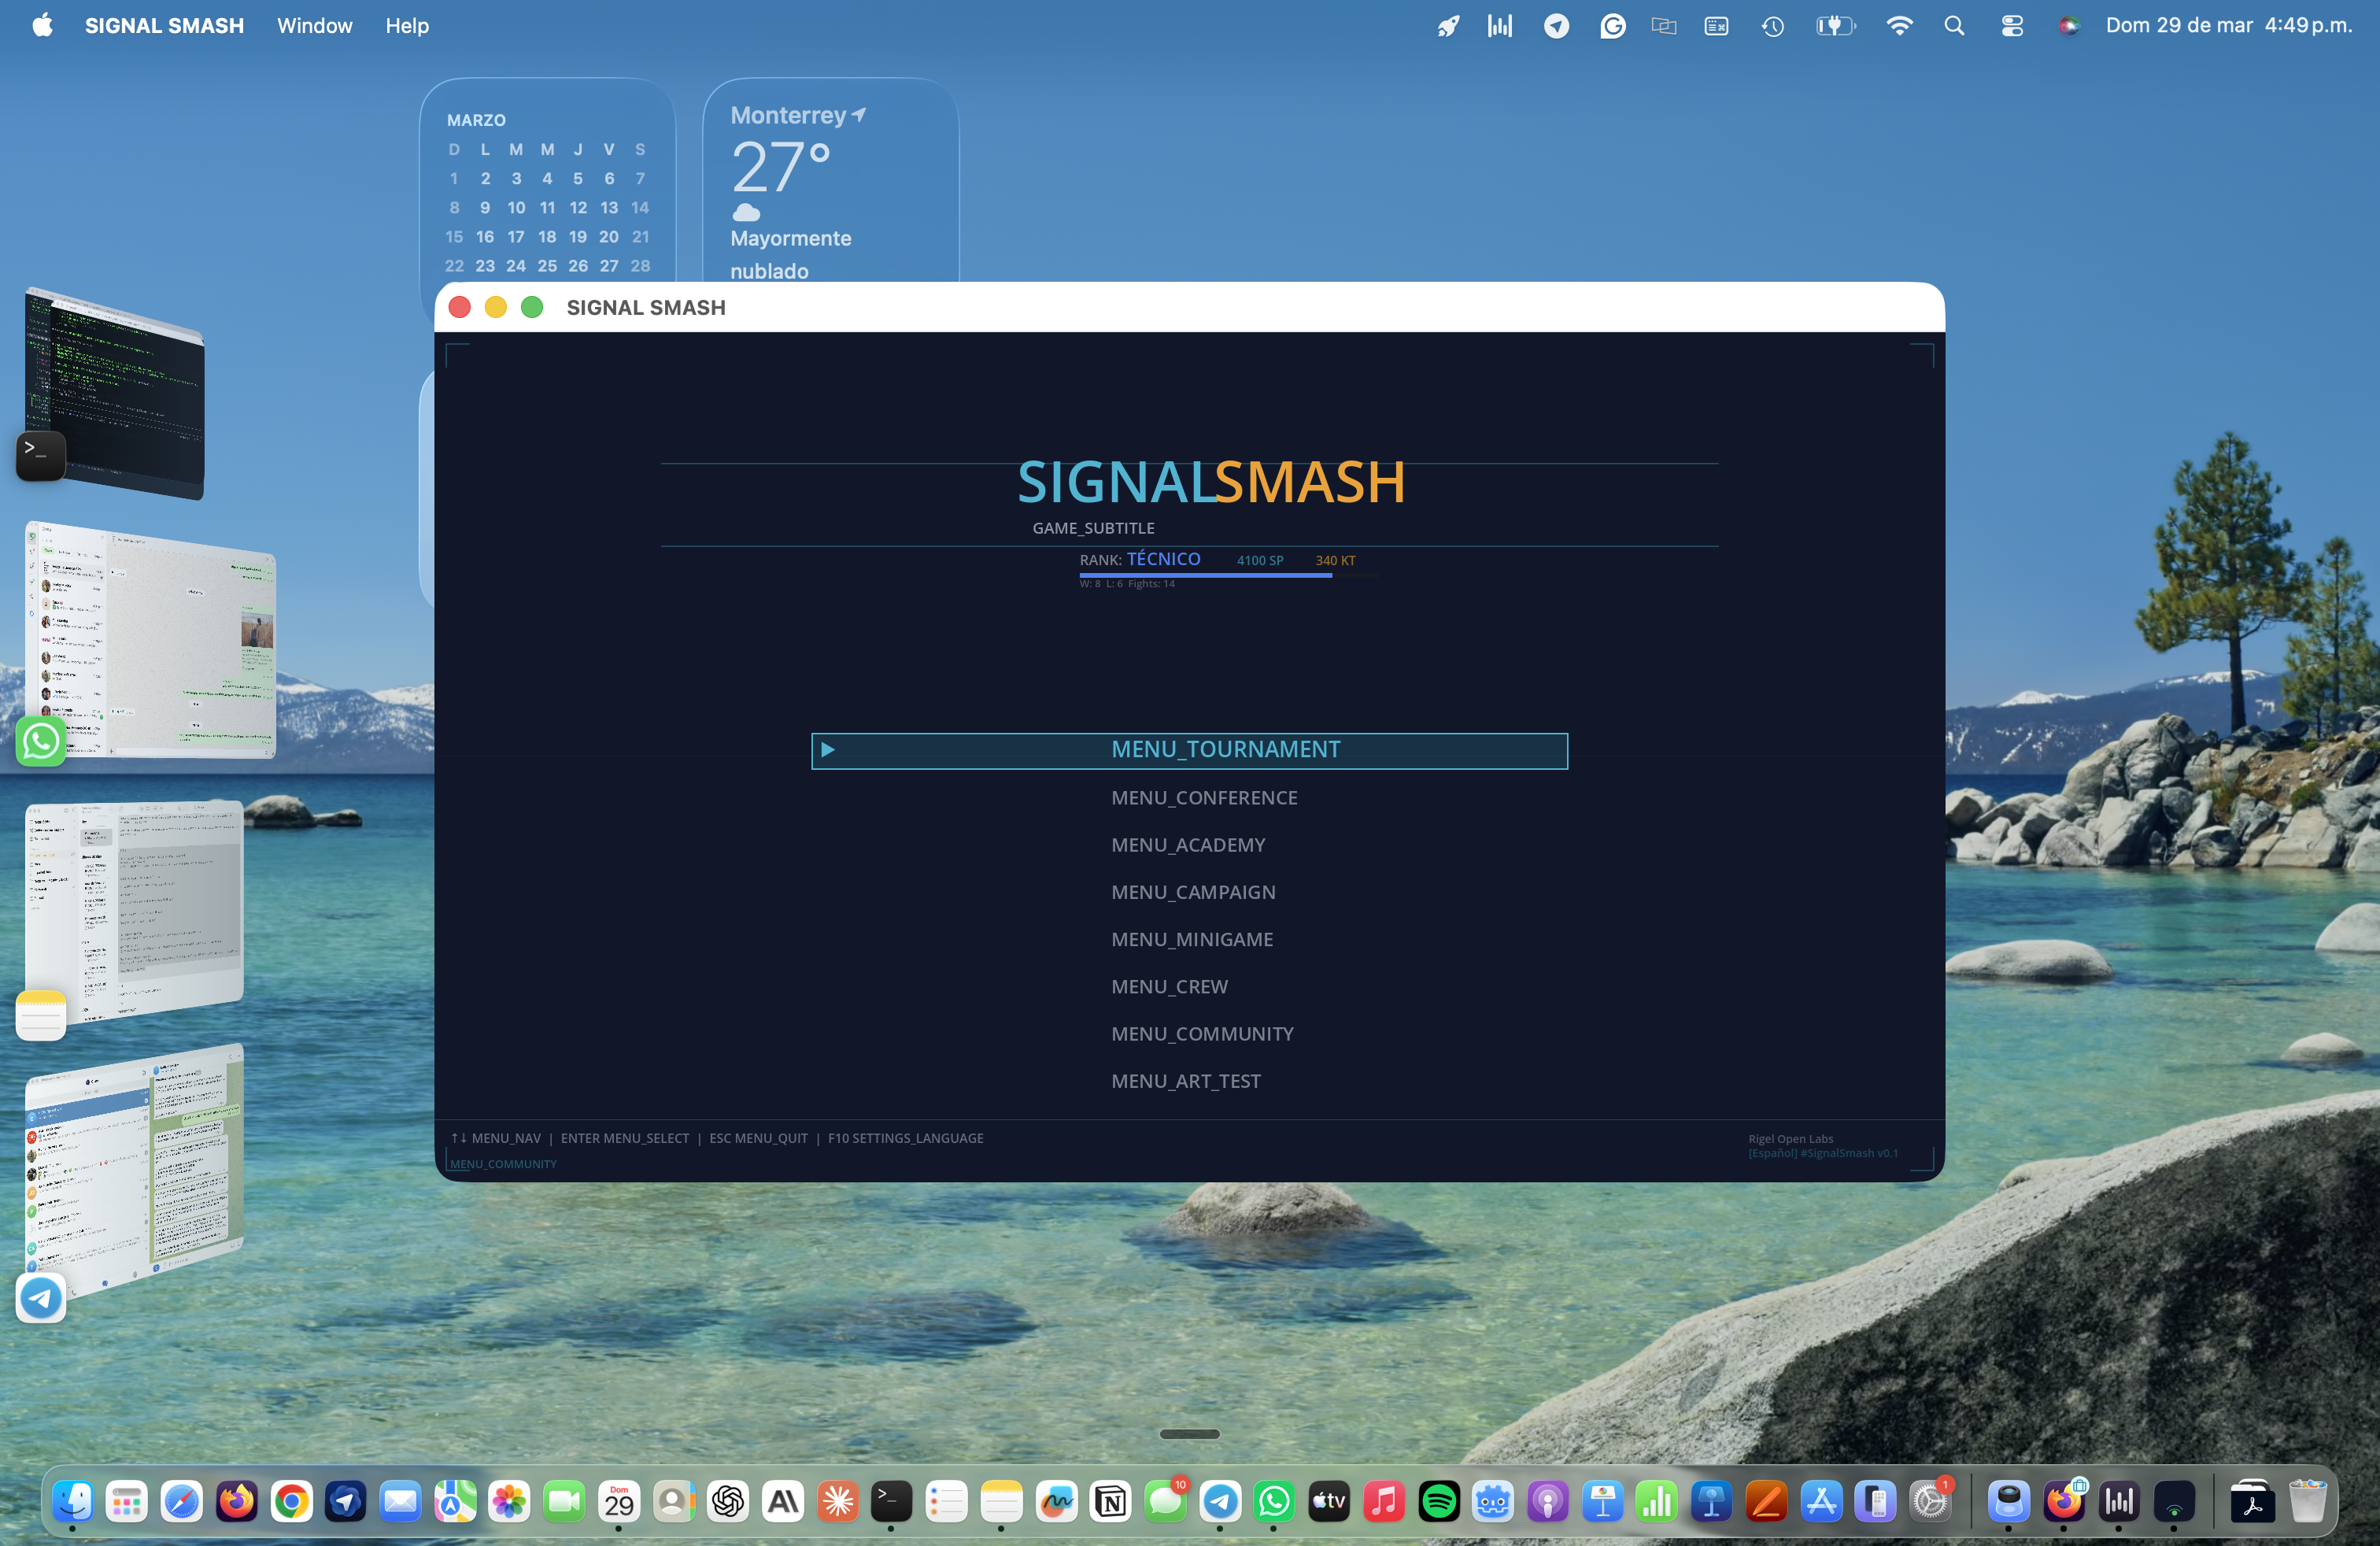This screenshot has height=1546, width=2380.
Task: Open Photos from the Dock
Action: pos(510,1501)
